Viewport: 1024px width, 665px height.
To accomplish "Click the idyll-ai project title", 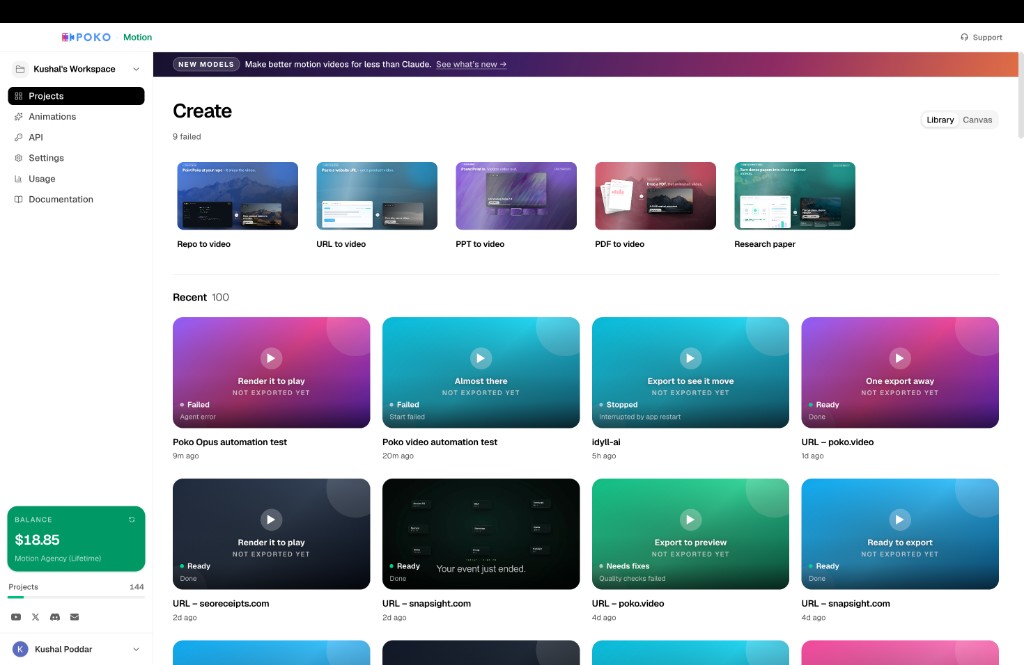I will click(x=606, y=442).
